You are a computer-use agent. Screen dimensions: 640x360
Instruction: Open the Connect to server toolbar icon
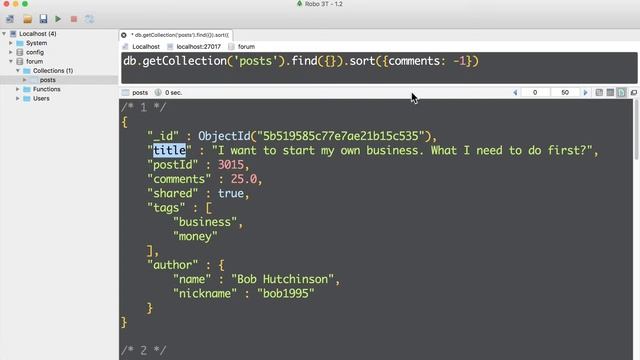[10, 19]
